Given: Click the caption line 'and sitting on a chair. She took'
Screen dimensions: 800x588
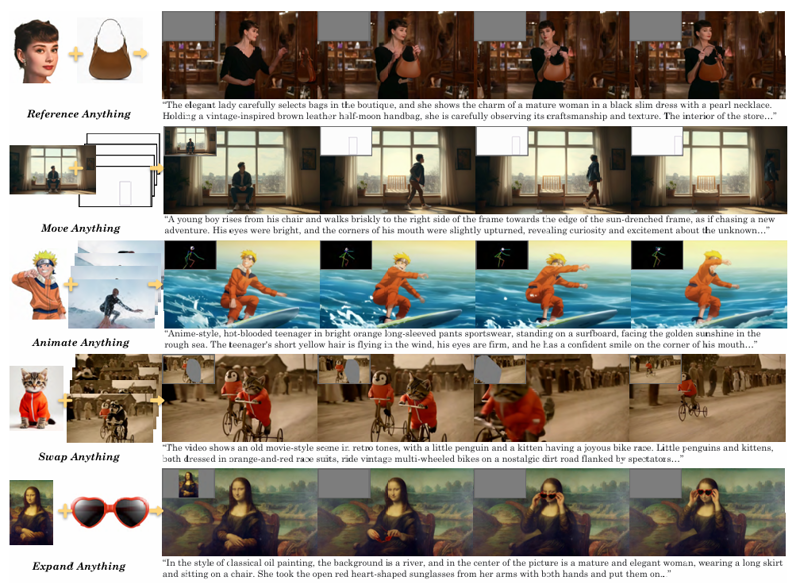Looking at the screenshot, I should point(416,574).
